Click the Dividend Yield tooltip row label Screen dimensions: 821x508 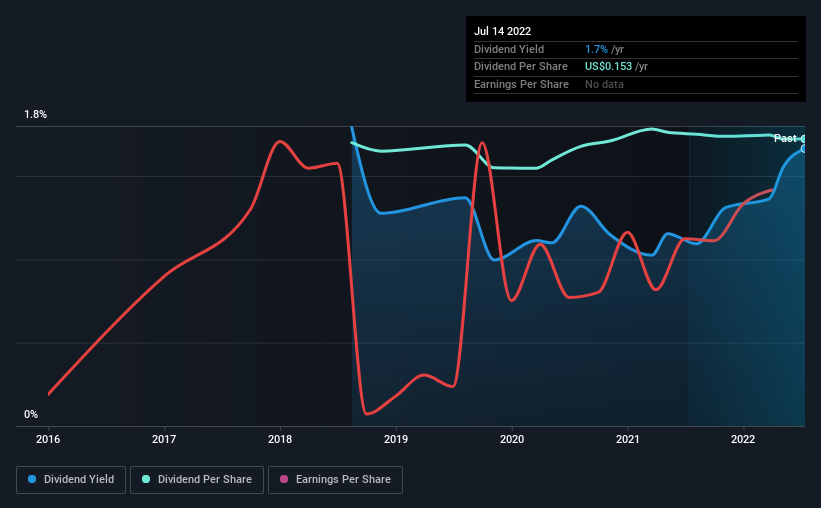pyautogui.click(x=509, y=49)
